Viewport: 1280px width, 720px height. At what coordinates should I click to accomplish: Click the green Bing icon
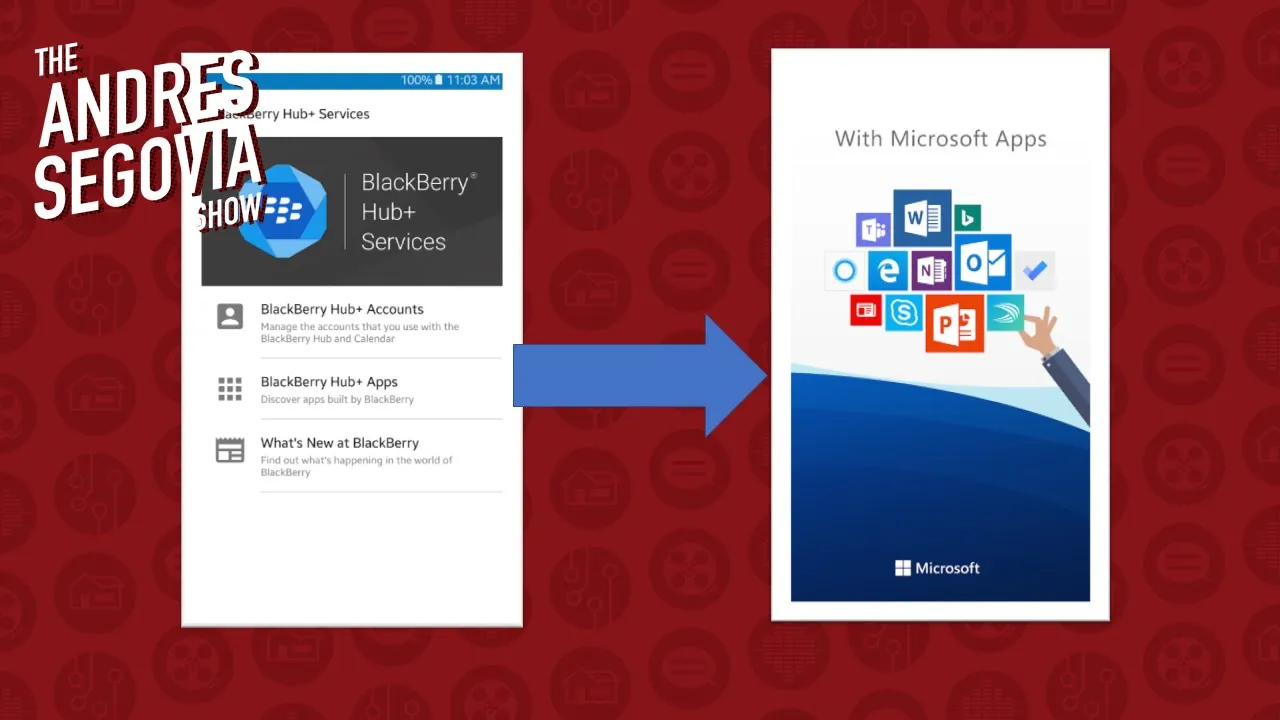pos(967,218)
